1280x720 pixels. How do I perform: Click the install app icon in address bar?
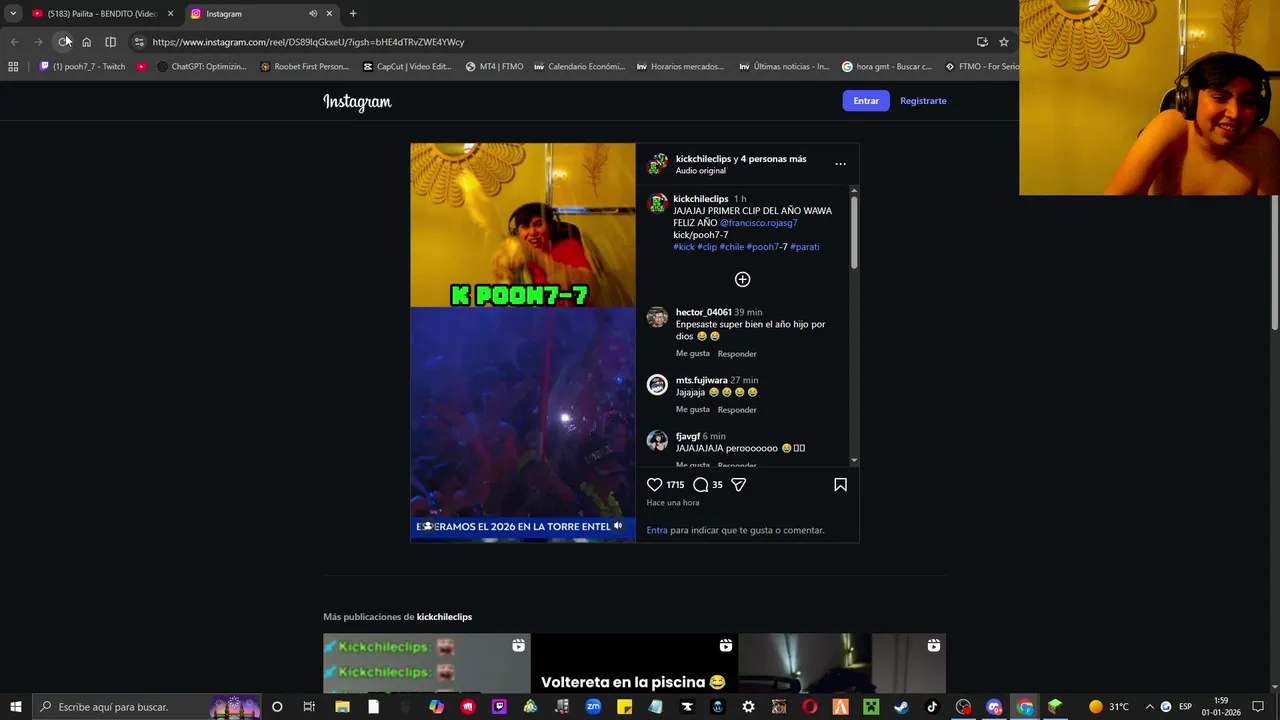(982, 42)
